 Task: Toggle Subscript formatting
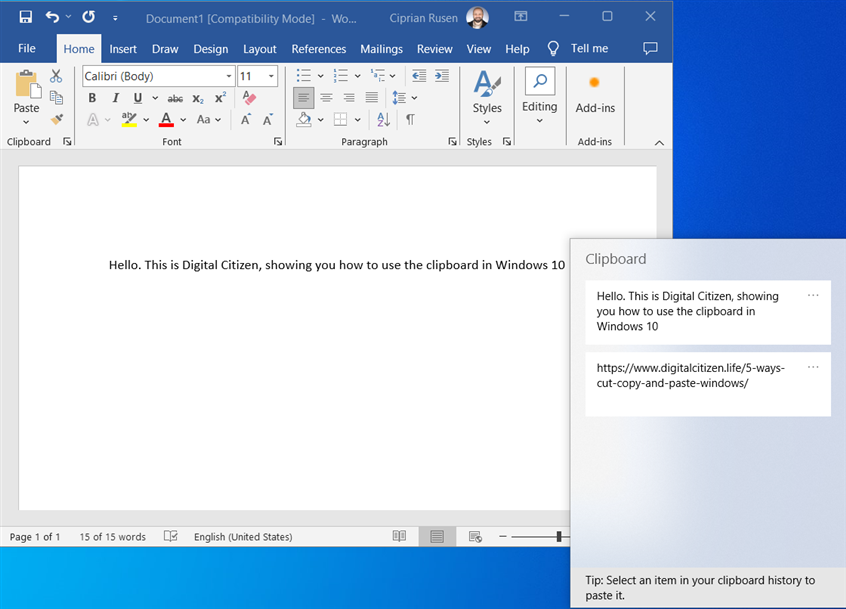(x=198, y=98)
